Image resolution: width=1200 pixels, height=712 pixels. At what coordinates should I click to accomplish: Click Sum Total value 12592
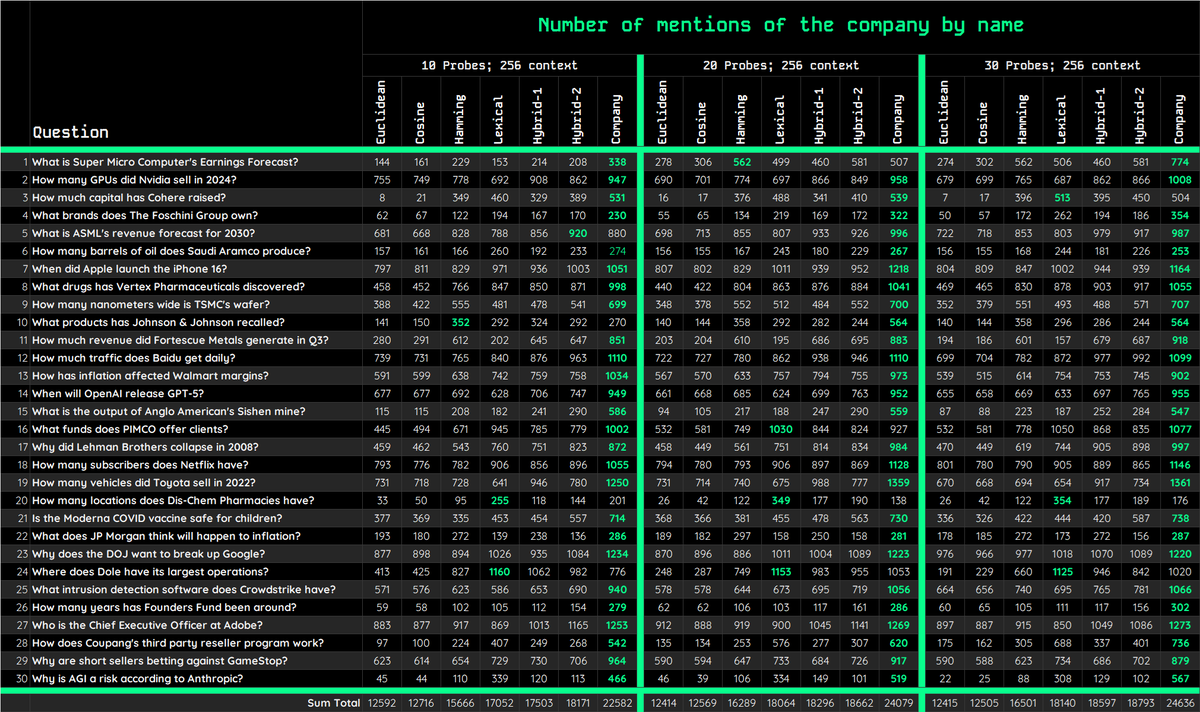coord(382,703)
